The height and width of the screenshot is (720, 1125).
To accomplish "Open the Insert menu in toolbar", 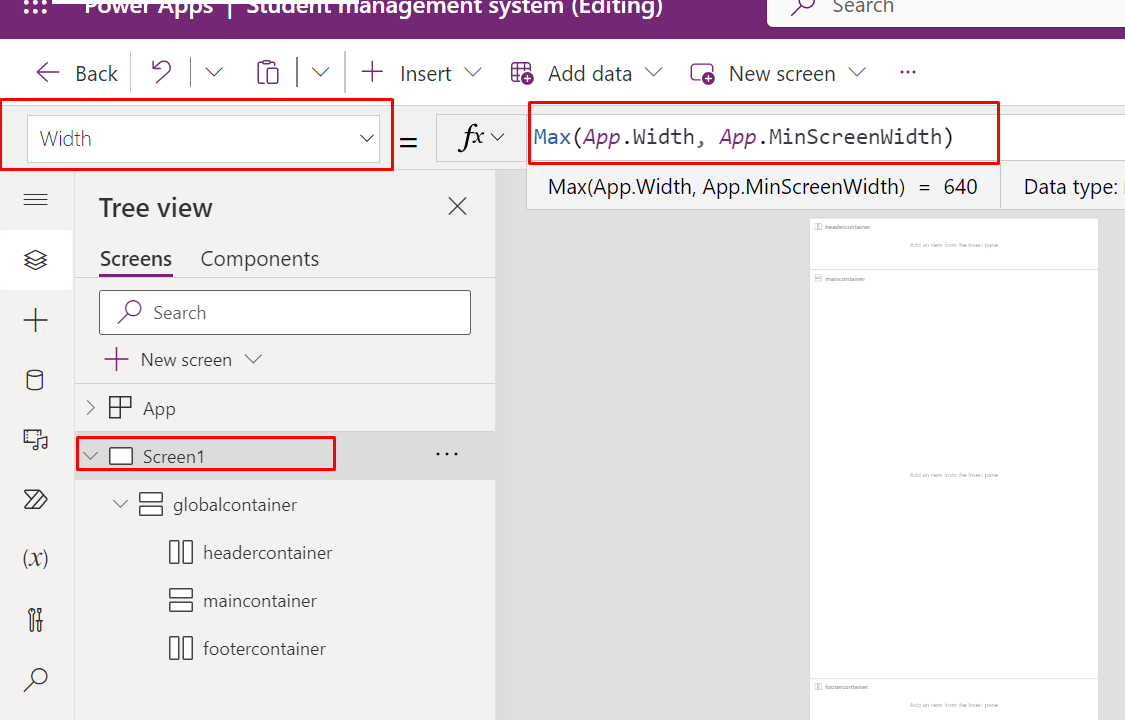I will (x=421, y=73).
